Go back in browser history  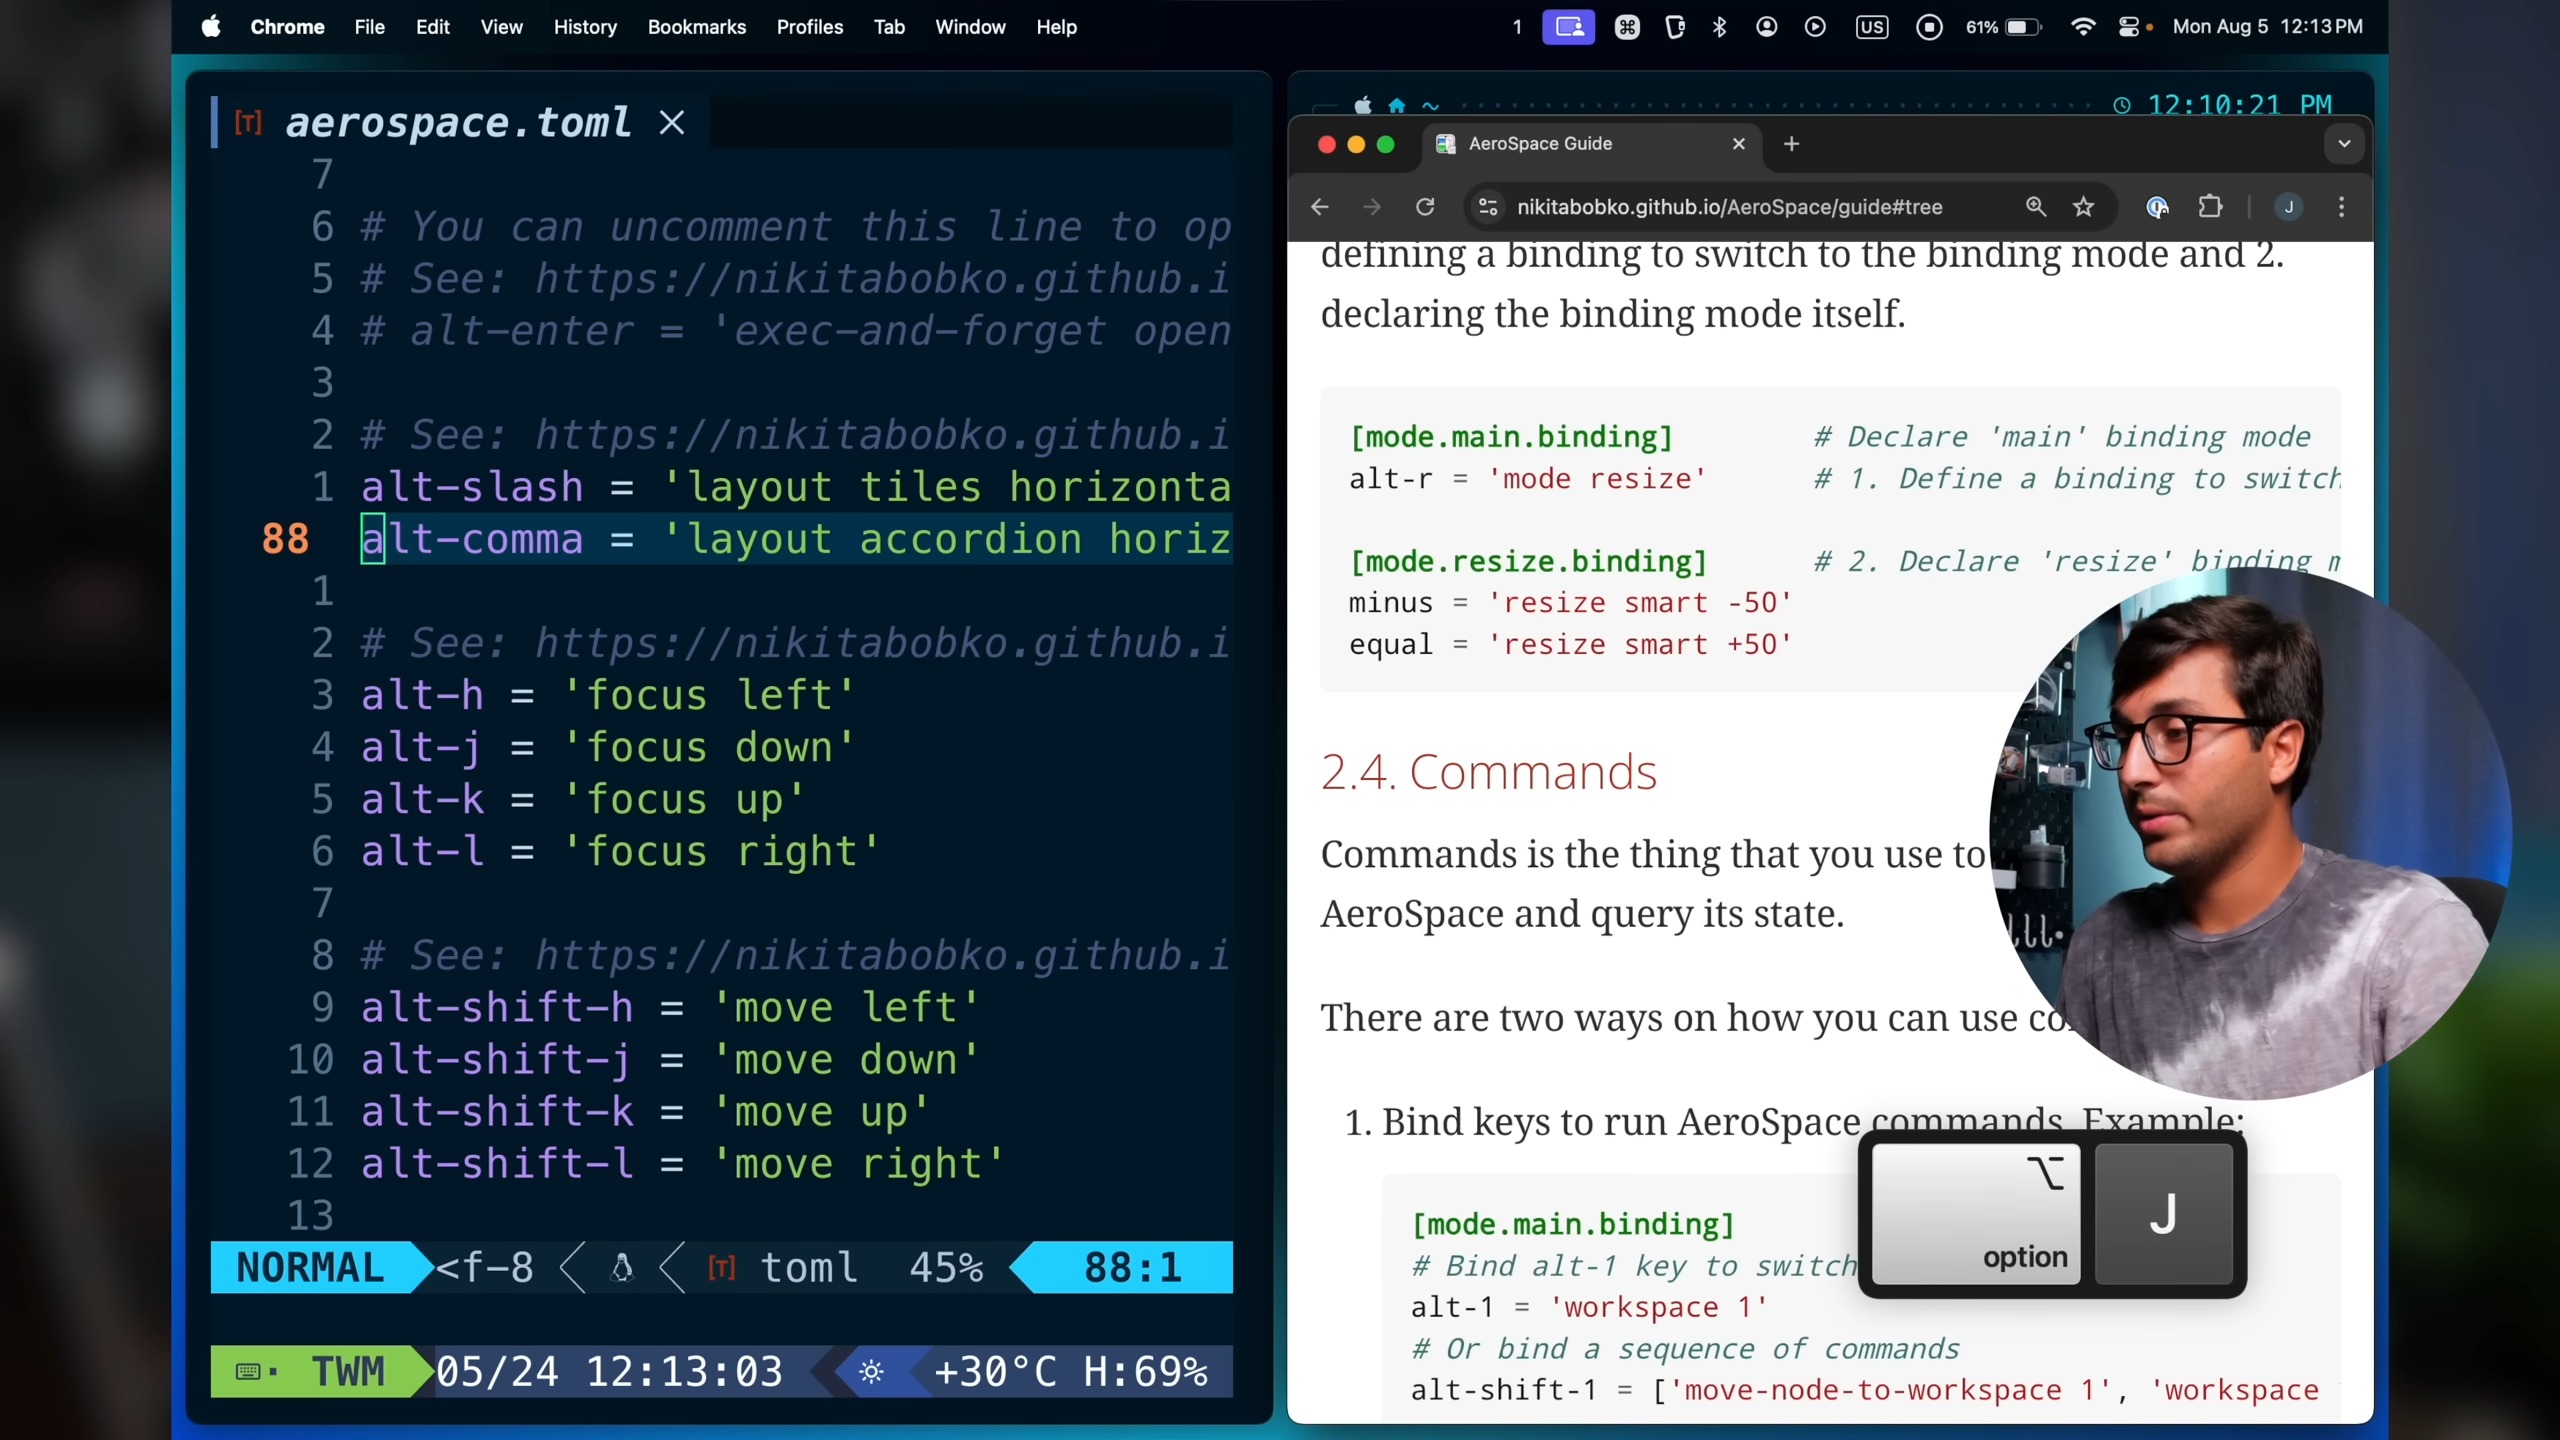coord(1320,207)
